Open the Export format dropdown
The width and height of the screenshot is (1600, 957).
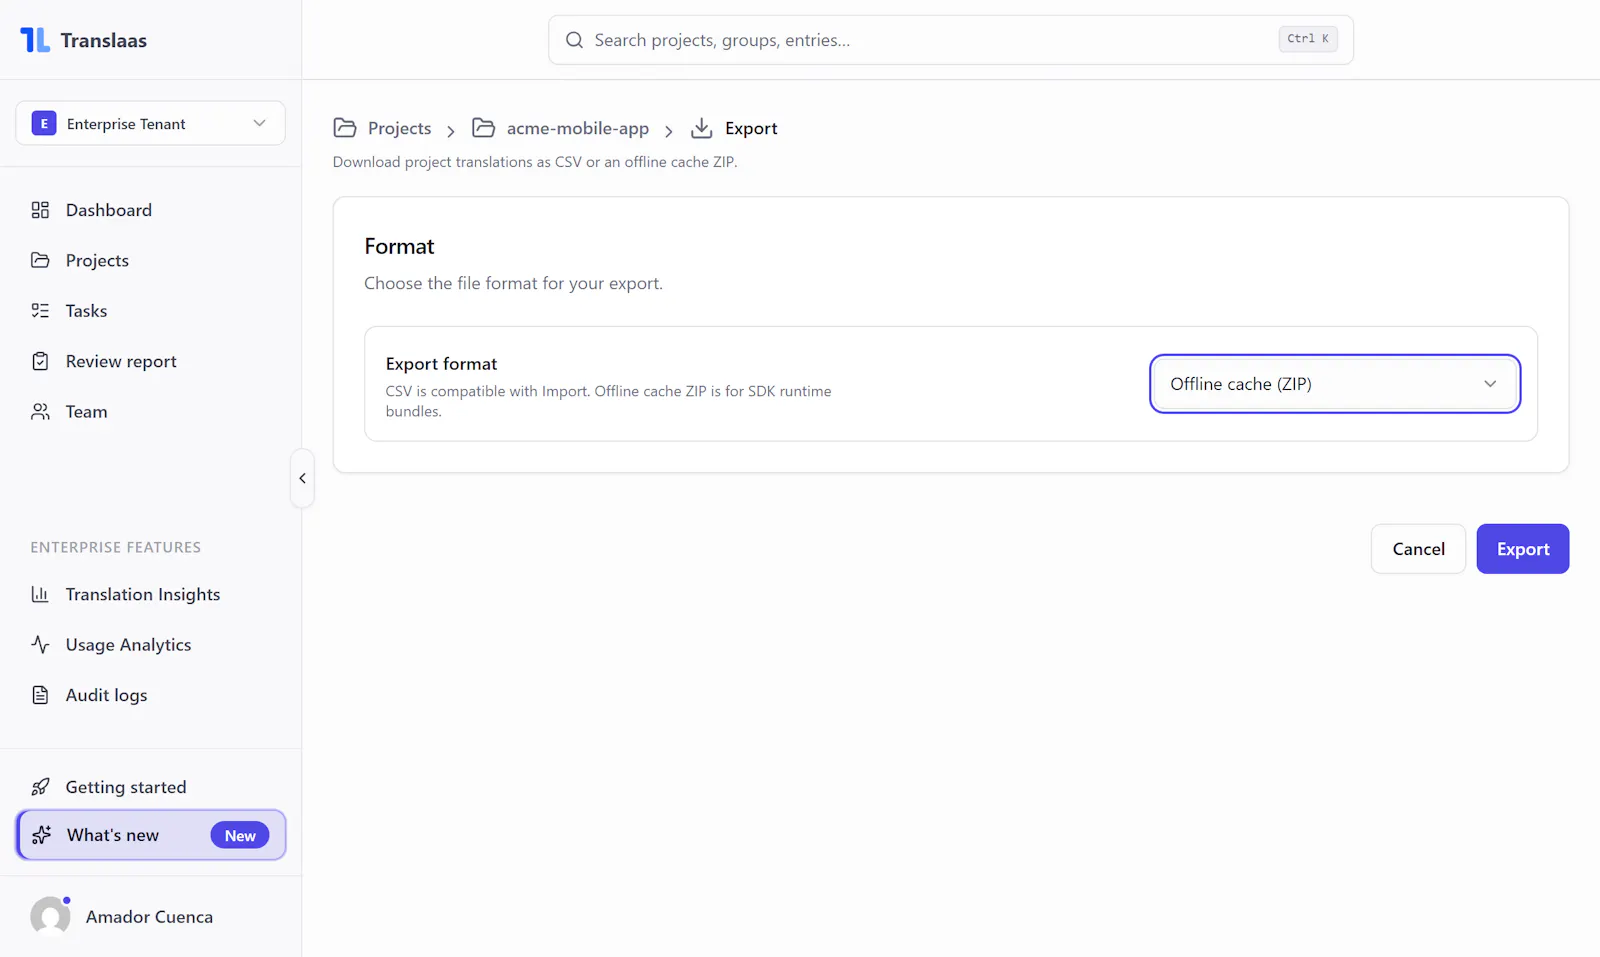pyautogui.click(x=1335, y=384)
